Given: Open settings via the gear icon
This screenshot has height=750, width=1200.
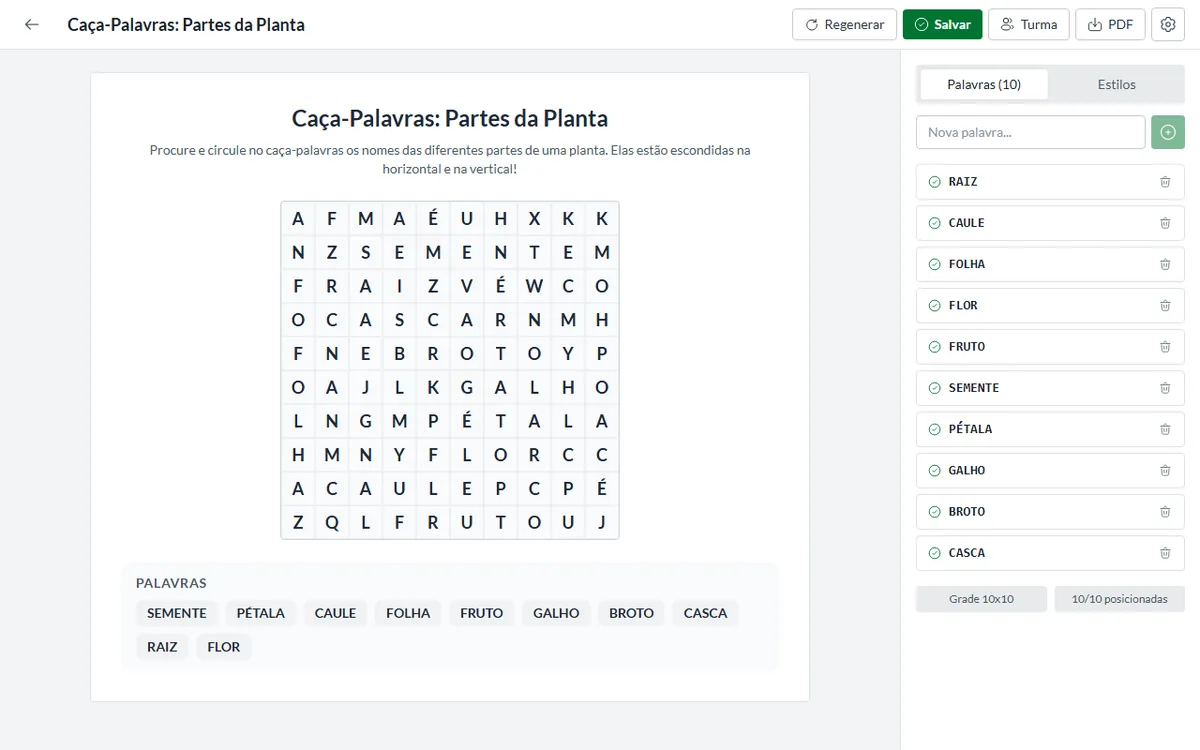Looking at the screenshot, I should [1168, 25].
